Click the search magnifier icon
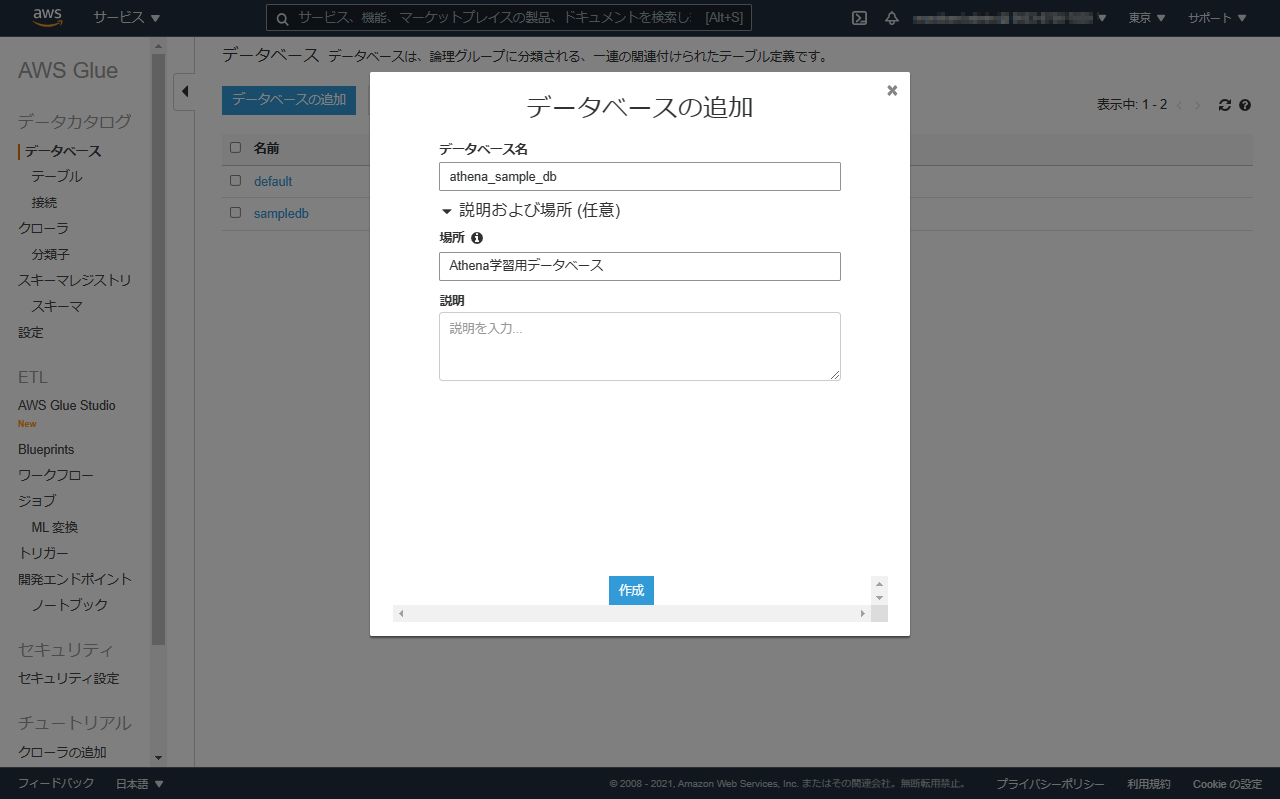 282,18
